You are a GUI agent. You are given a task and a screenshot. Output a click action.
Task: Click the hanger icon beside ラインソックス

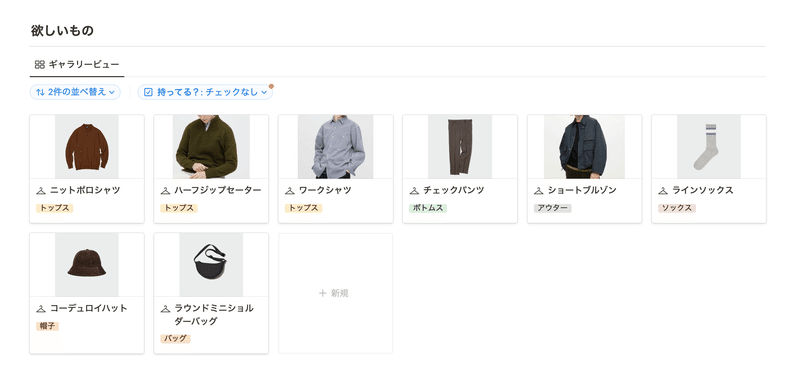tap(663, 191)
